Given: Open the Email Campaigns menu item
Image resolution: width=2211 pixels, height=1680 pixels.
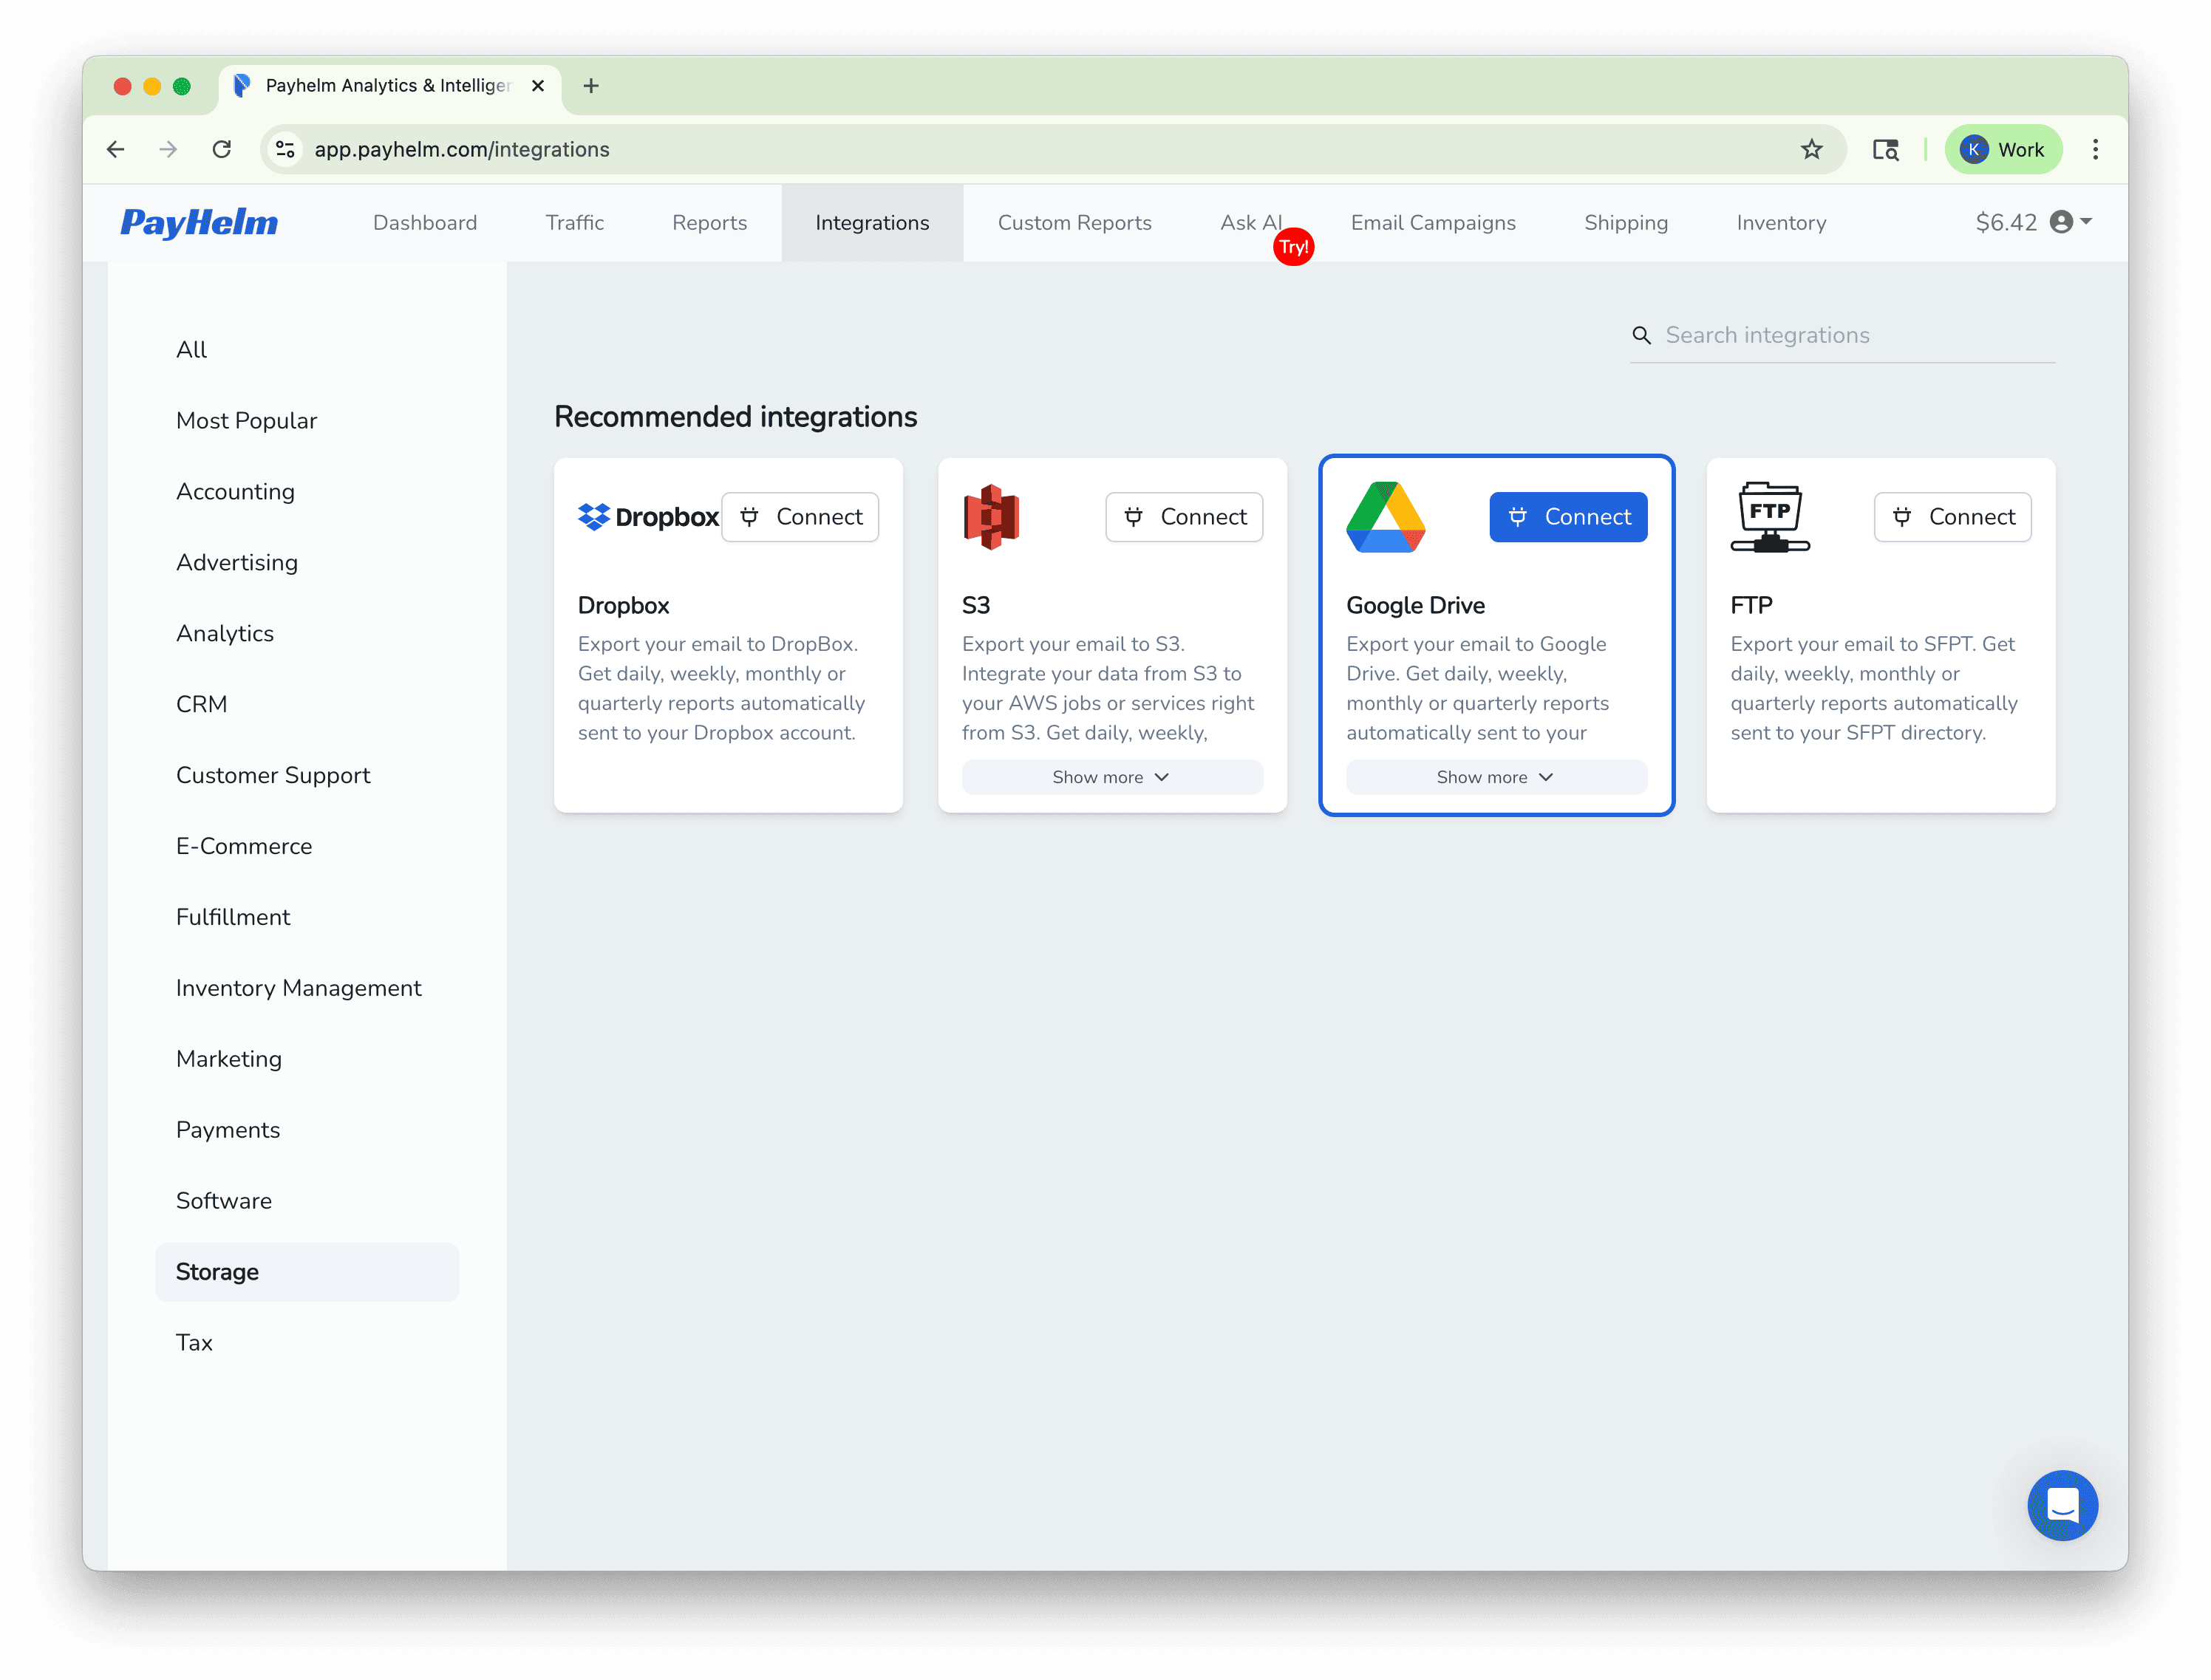Looking at the screenshot, I should pos(1433,222).
